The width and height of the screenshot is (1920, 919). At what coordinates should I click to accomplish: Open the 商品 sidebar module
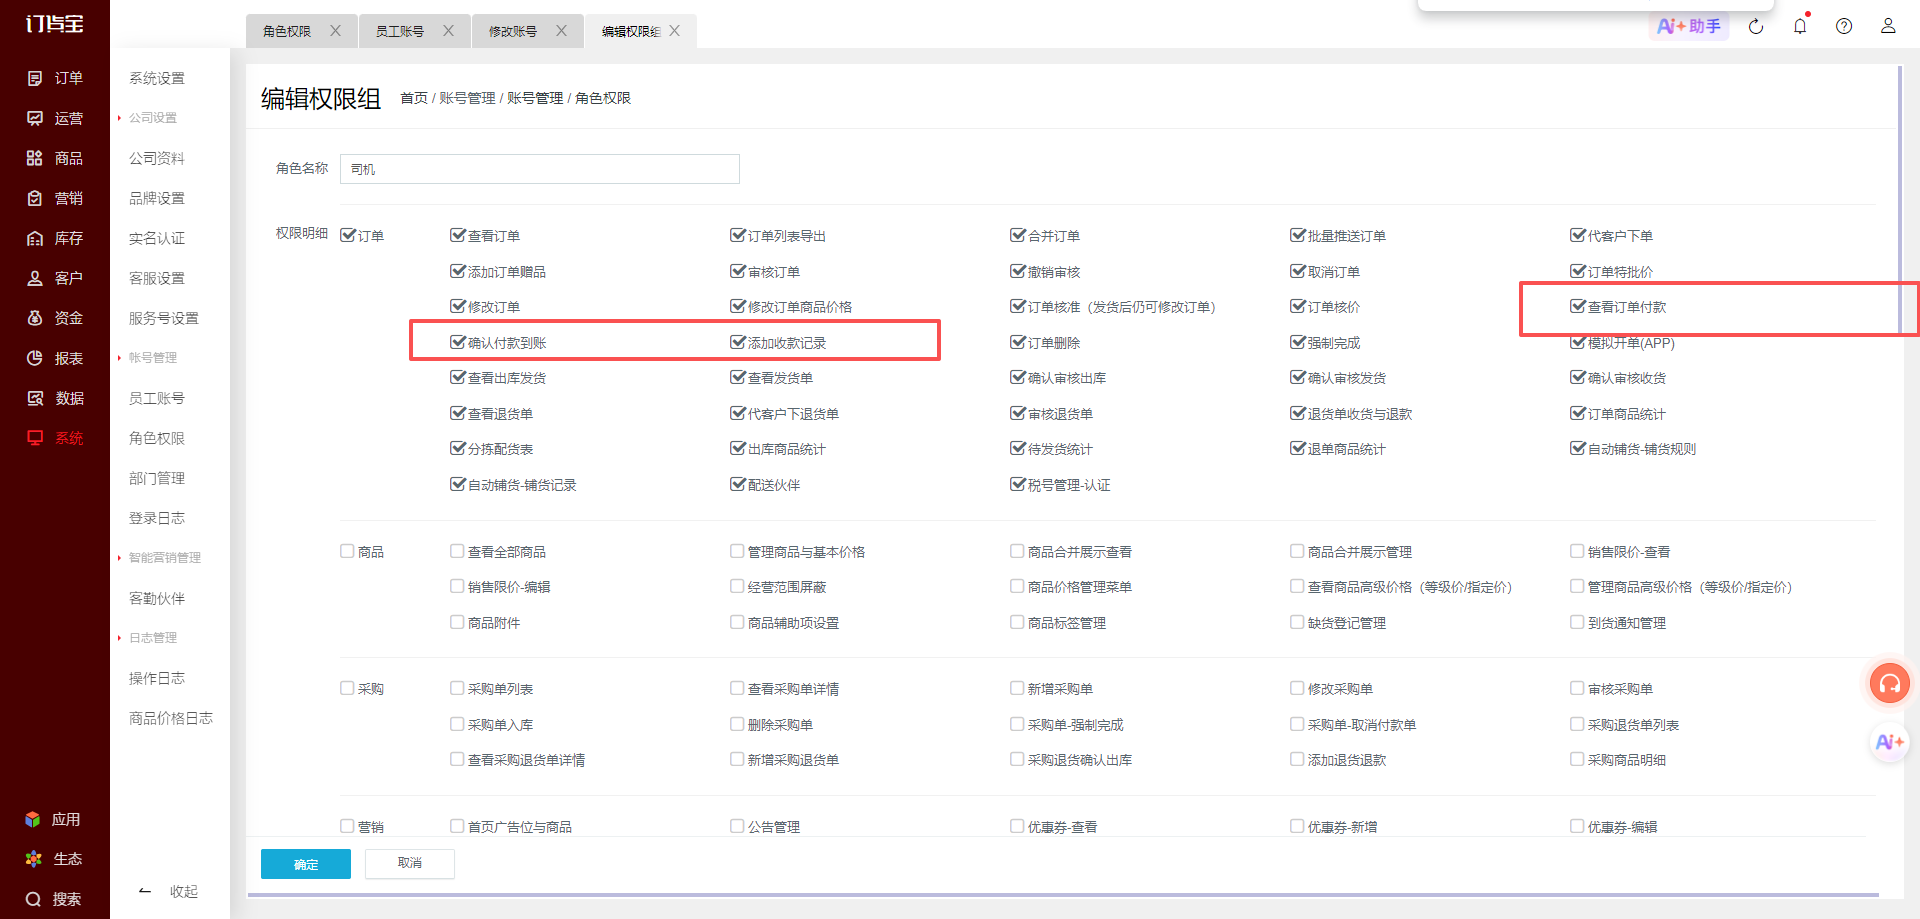pos(55,158)
